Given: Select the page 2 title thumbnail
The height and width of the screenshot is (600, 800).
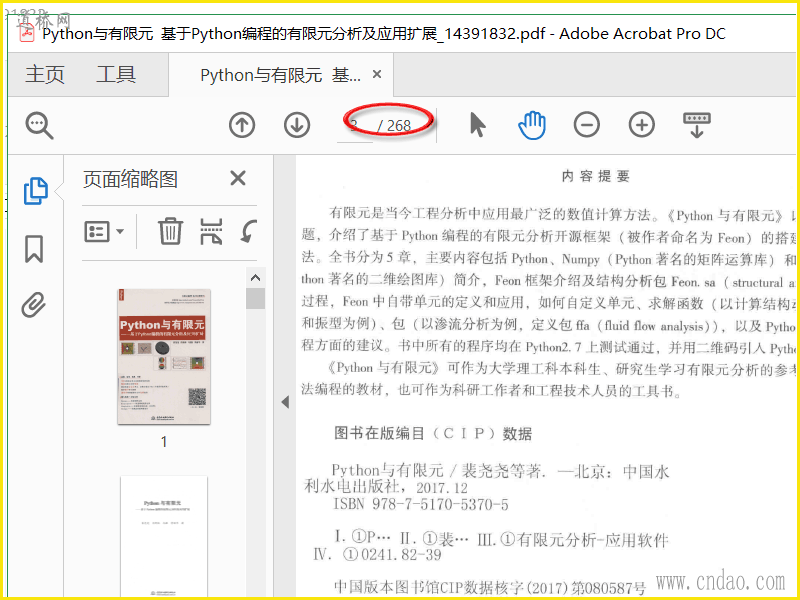Looking at the screenshot, I should point(164,537).
